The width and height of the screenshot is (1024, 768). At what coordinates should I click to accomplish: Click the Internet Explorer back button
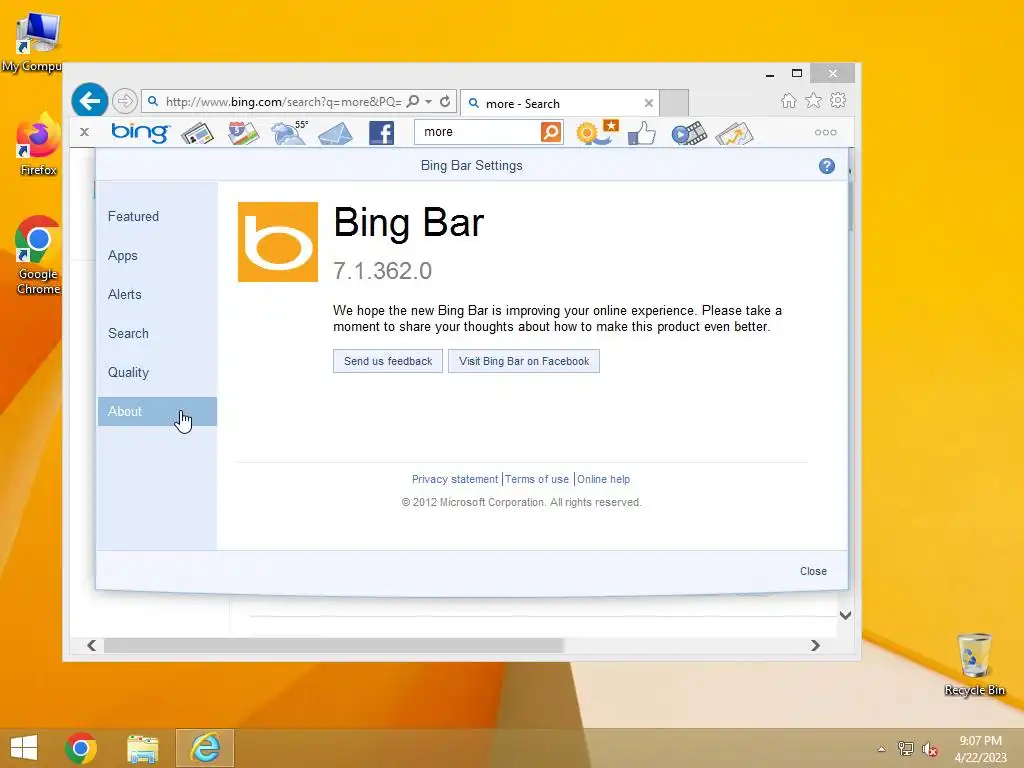[x=89, y=101]
